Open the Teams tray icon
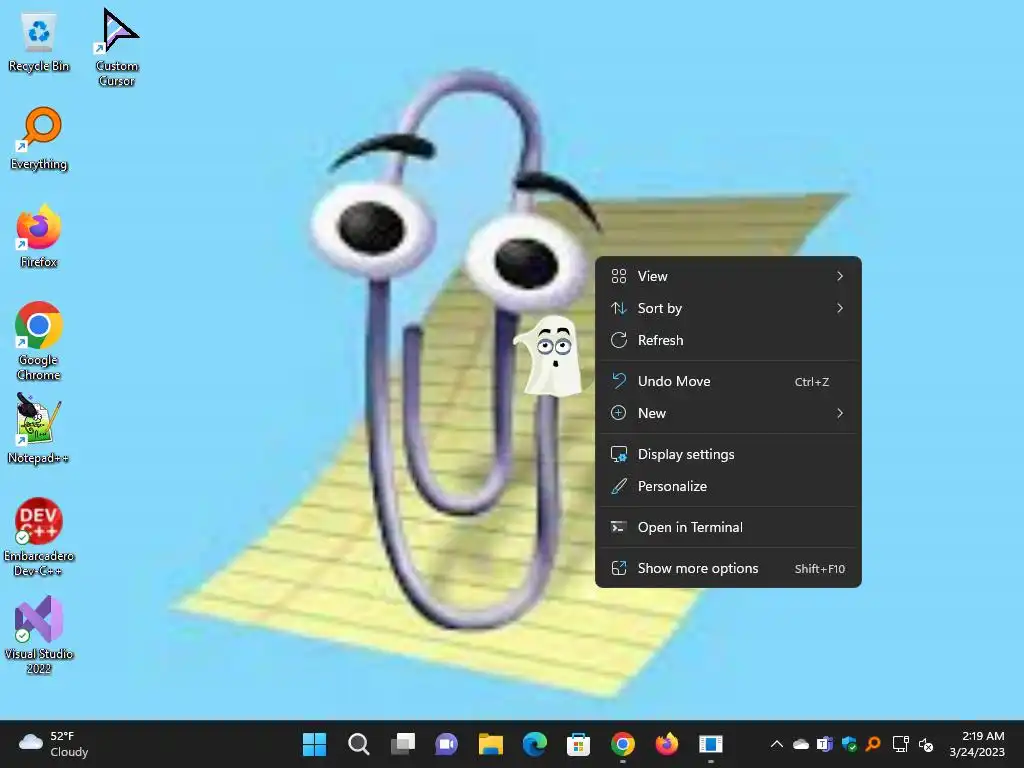The height and width of the screenshot is (768, 1024). [825, 744]
